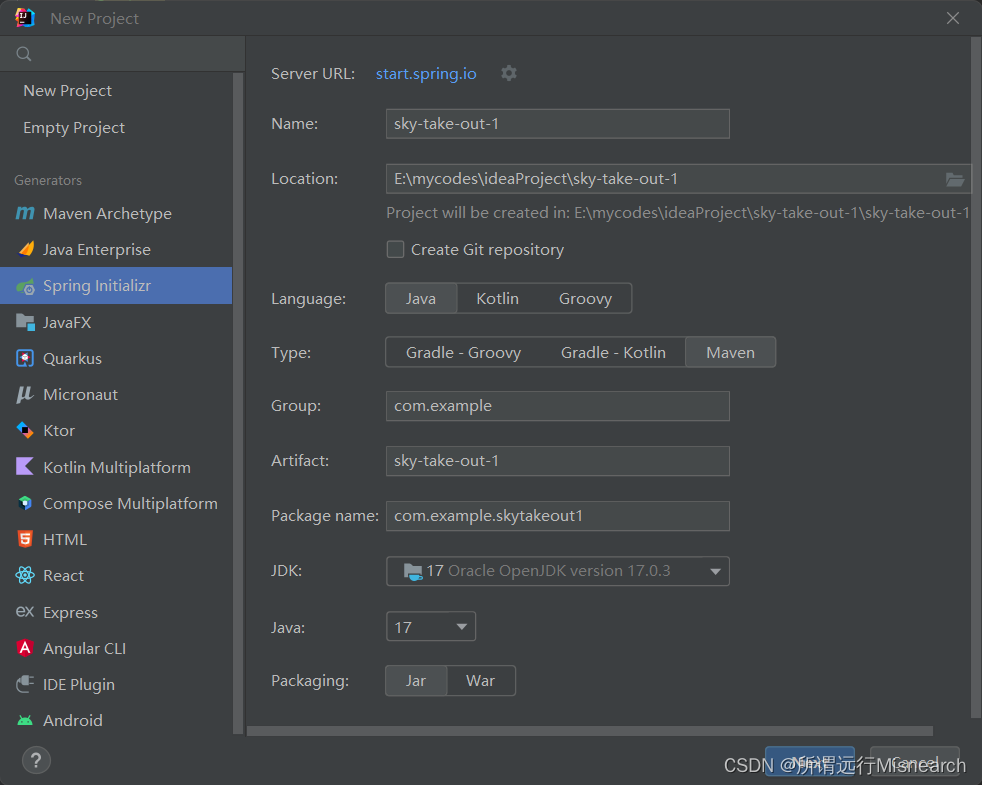Select Groovy as the language
The height and width of the screenshot is (785, 982).
pos(585,299)
